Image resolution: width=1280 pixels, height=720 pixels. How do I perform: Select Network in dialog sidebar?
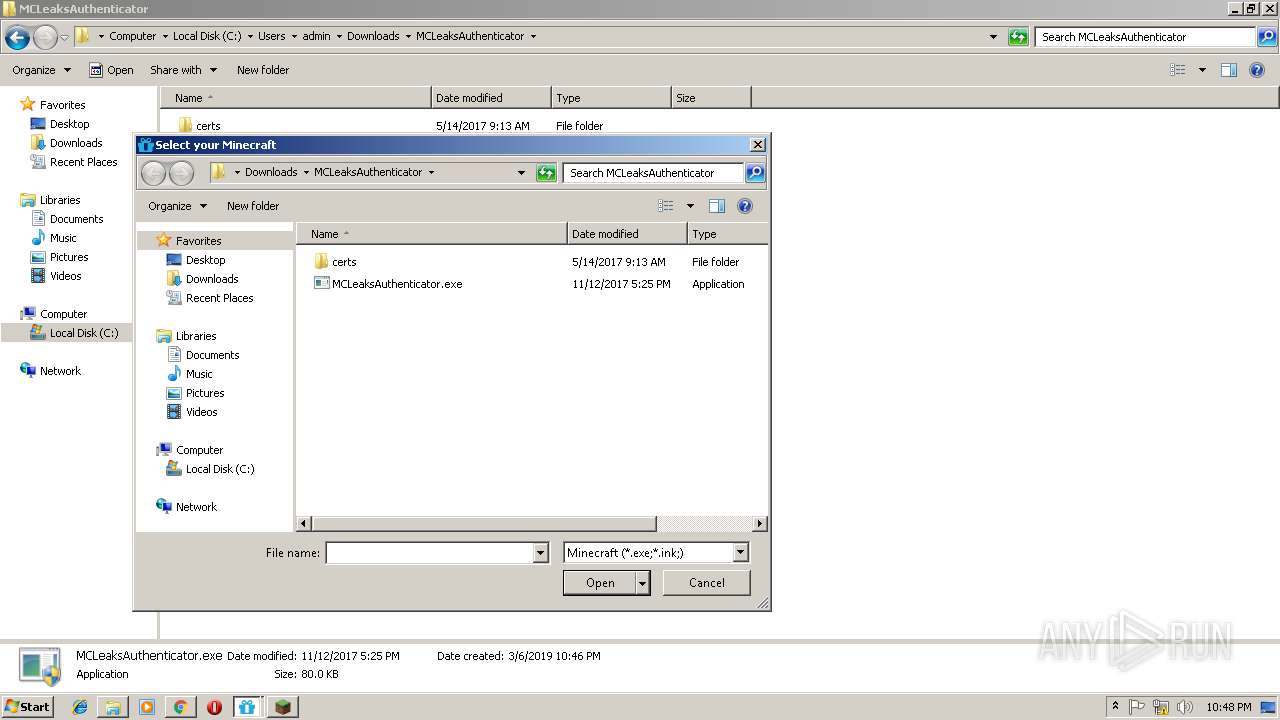(196, 507)
